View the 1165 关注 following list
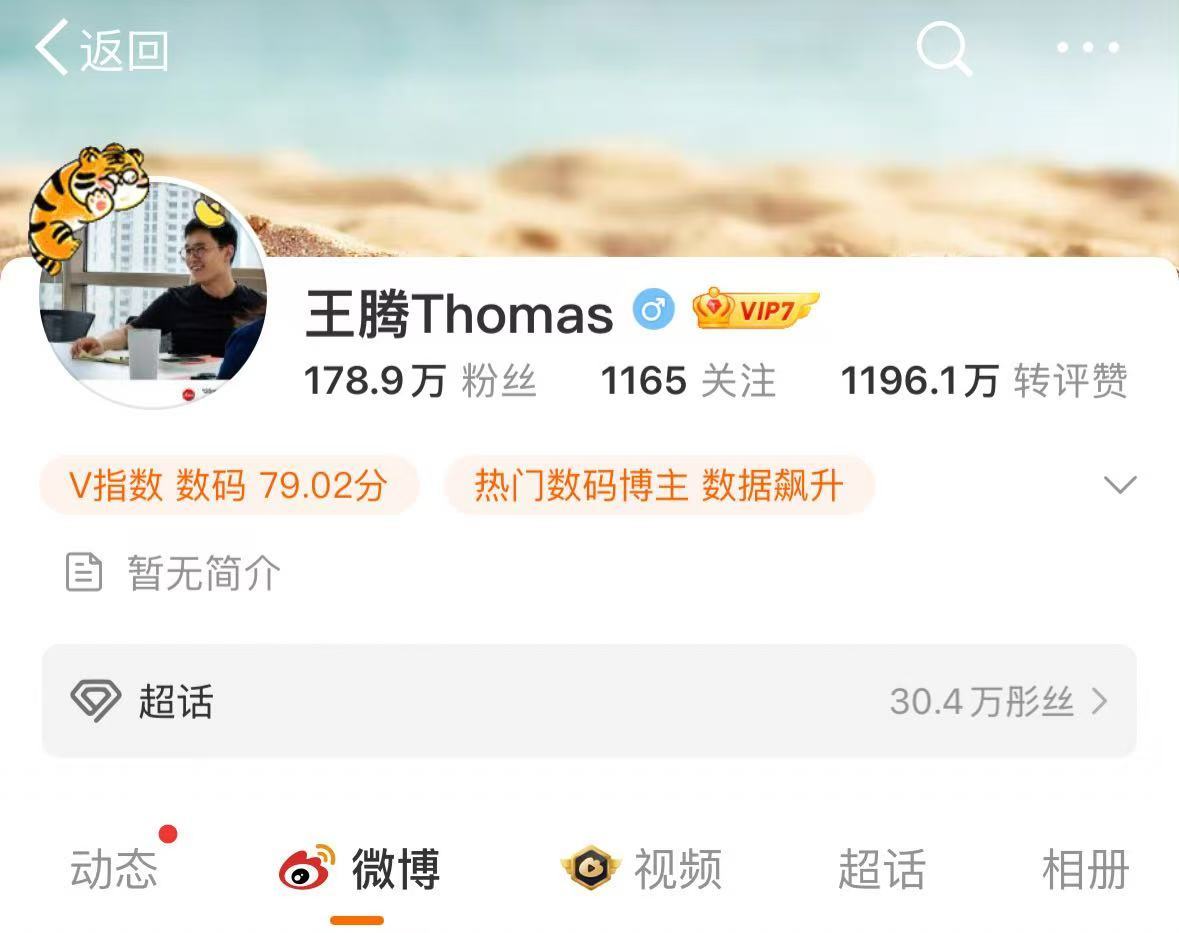 coord(688,380)
